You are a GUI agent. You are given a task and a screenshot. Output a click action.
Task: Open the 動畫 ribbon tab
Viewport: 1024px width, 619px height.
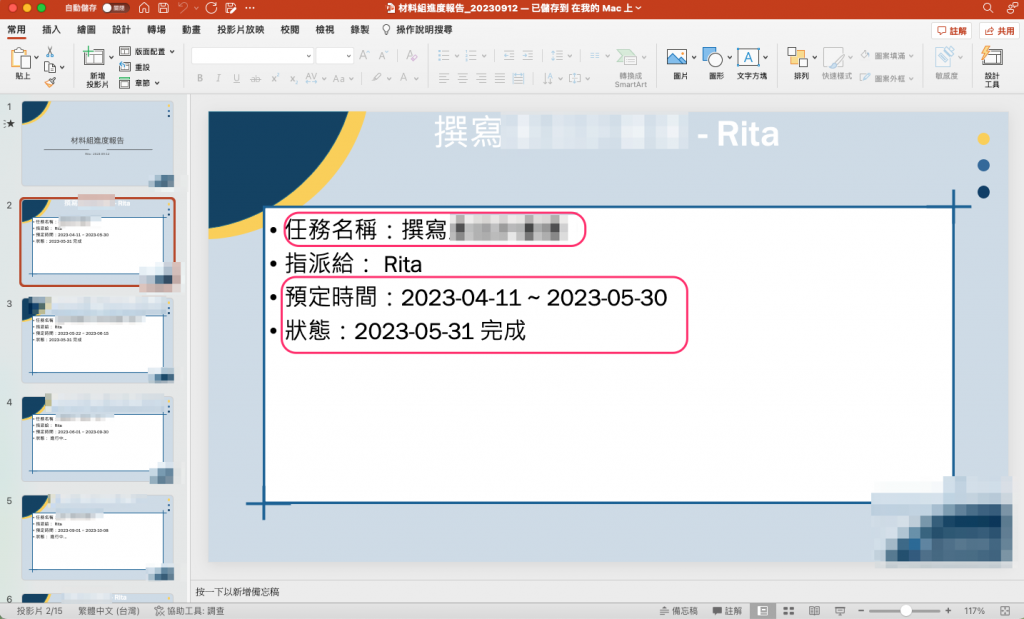pos(191,30)
